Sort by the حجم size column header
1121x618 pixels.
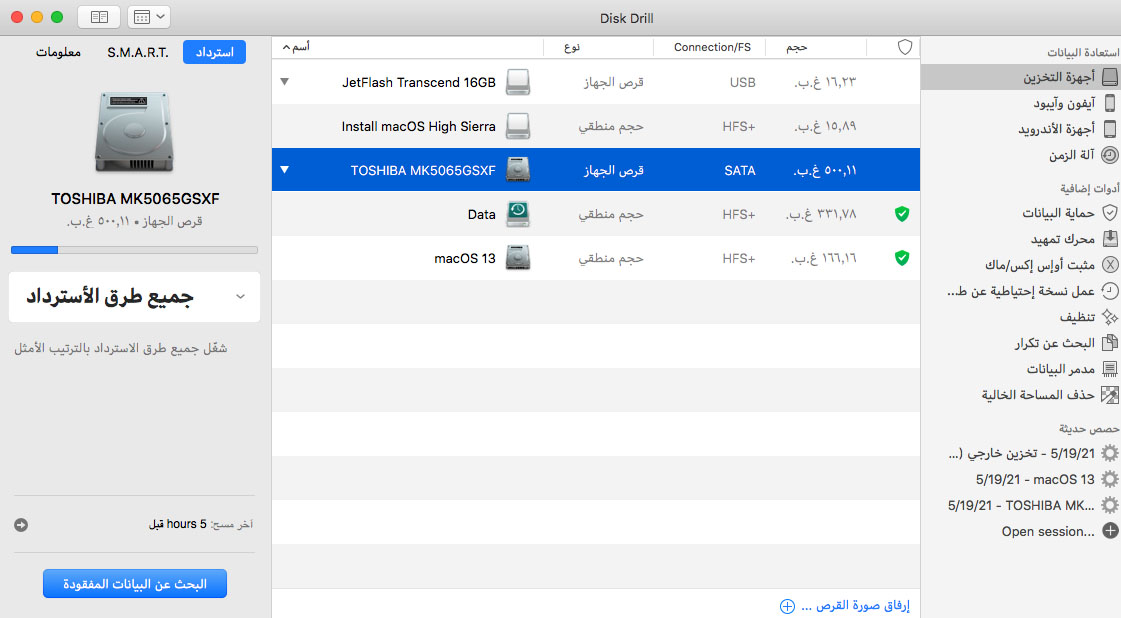tap(796, 47)
